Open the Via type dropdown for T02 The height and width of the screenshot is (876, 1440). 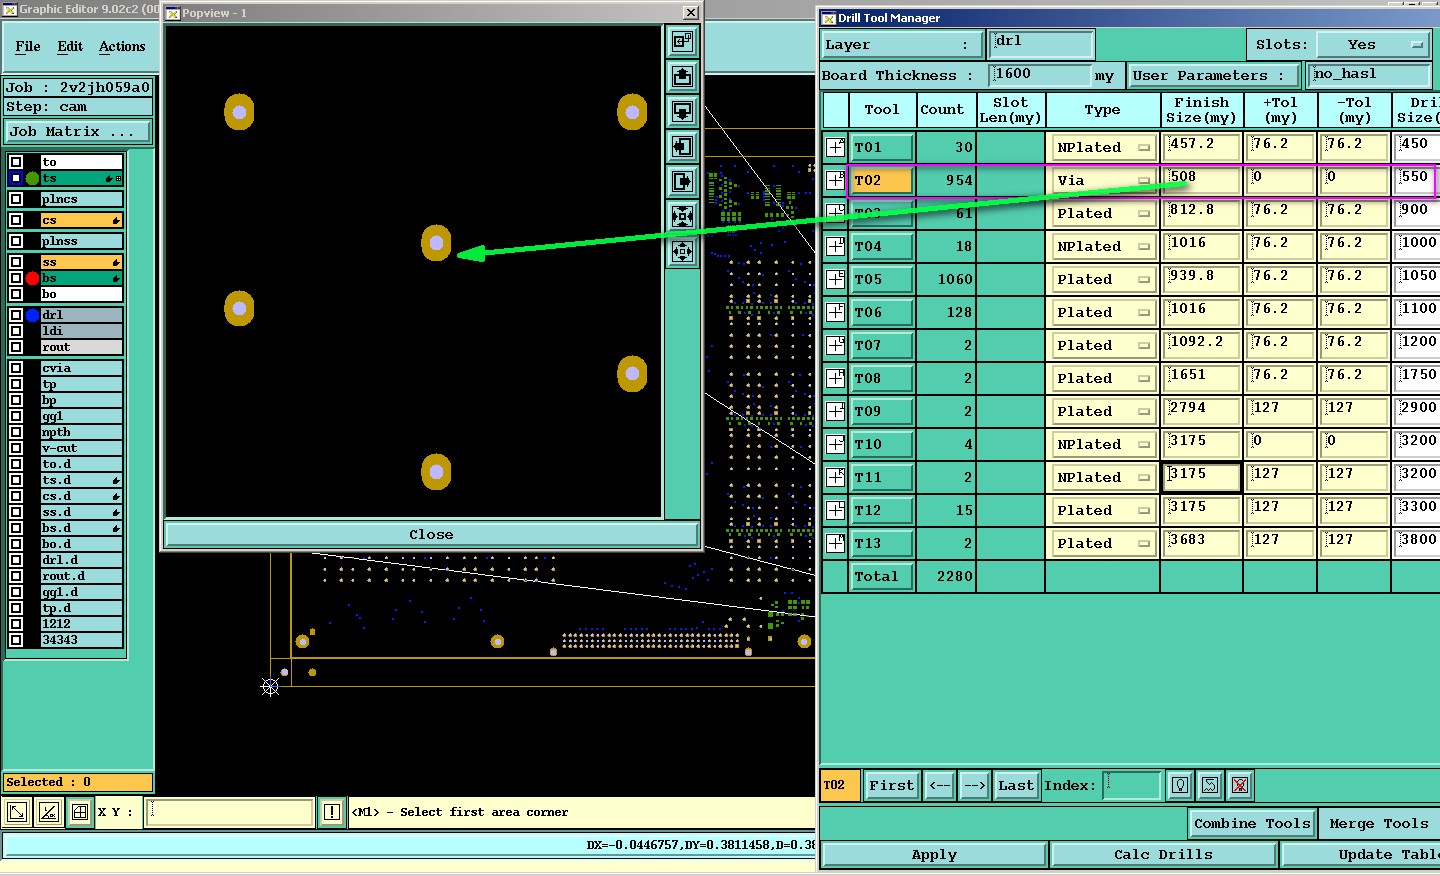[1103, 180]
